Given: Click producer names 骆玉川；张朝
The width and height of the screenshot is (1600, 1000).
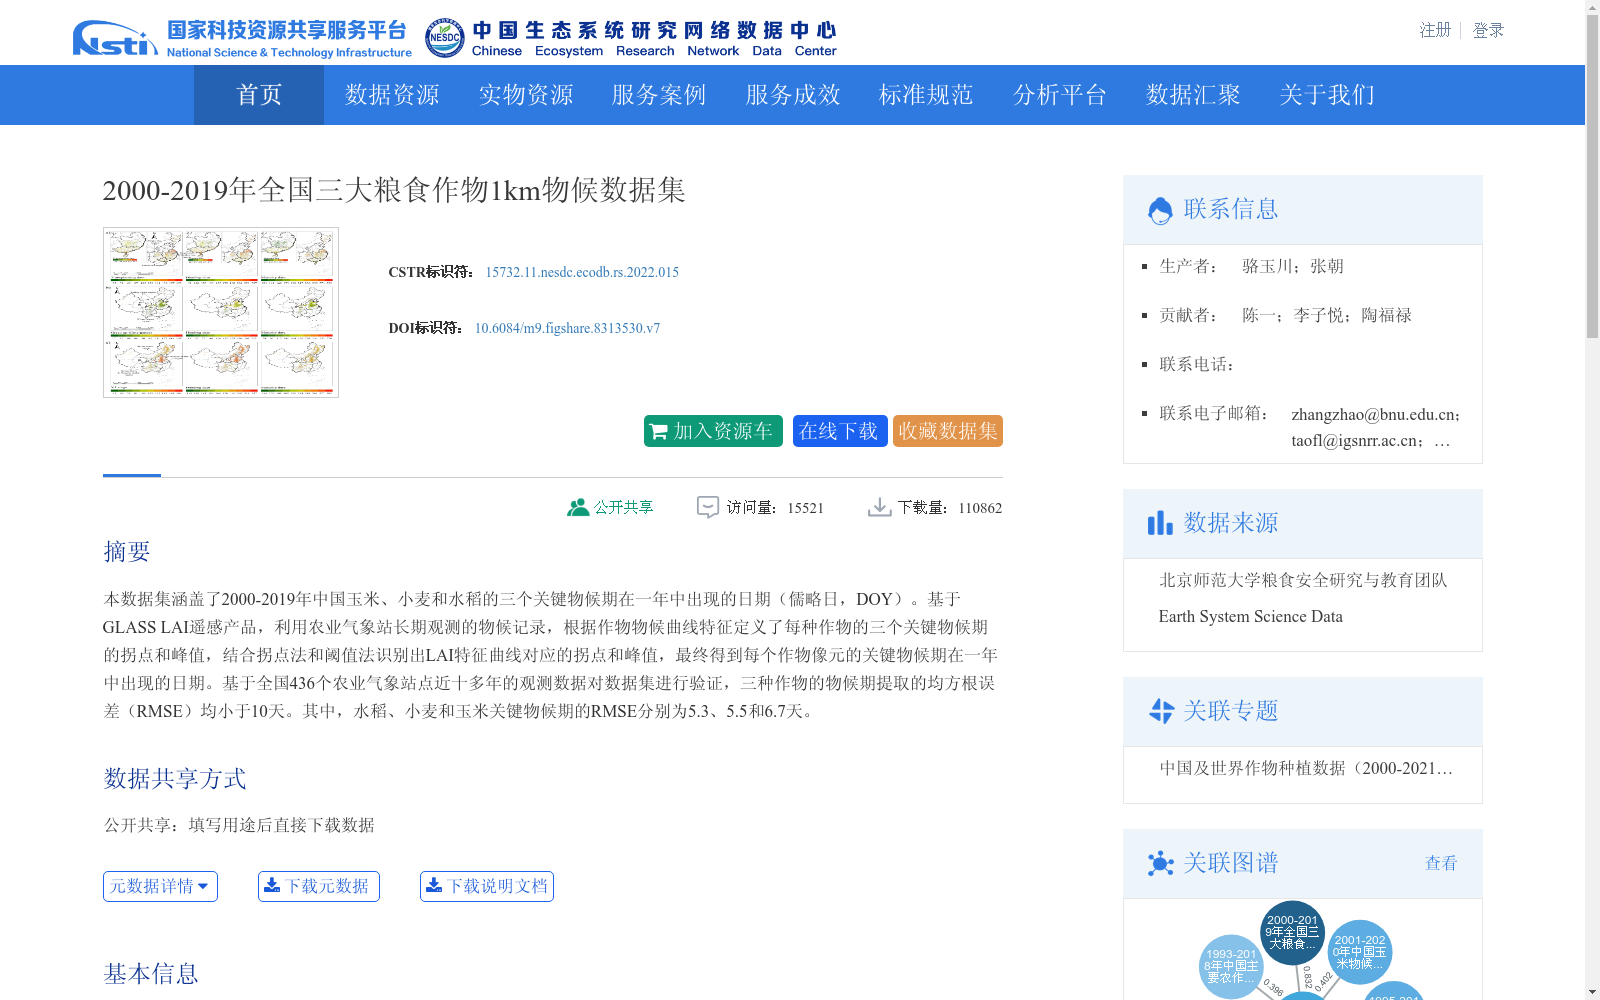Looking at the screenshot, I should [x=1293, y=266].
